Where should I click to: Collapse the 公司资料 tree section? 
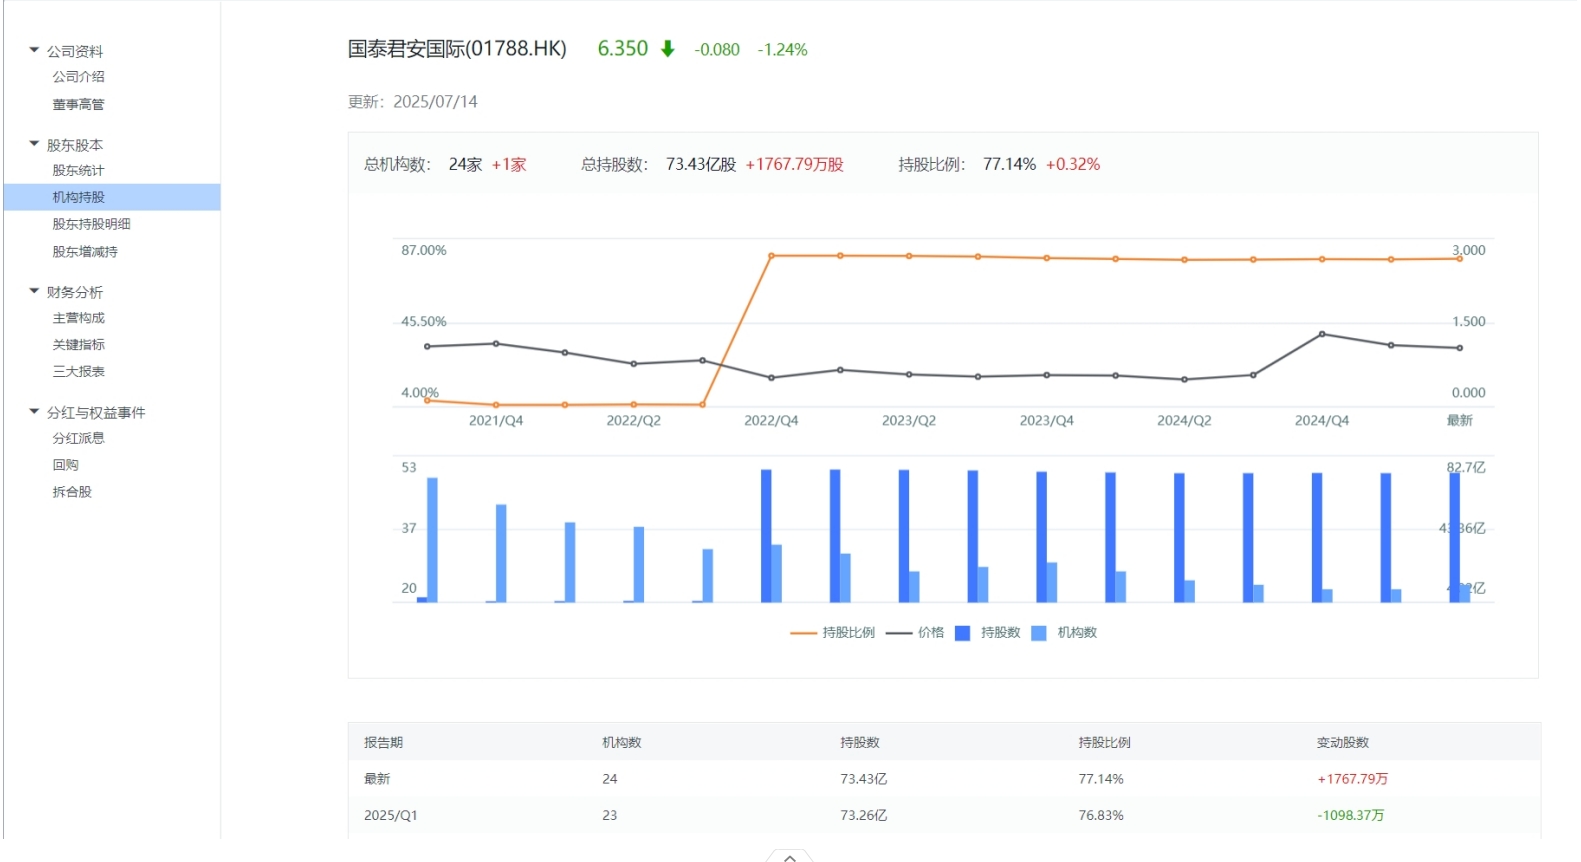point(34,49)
